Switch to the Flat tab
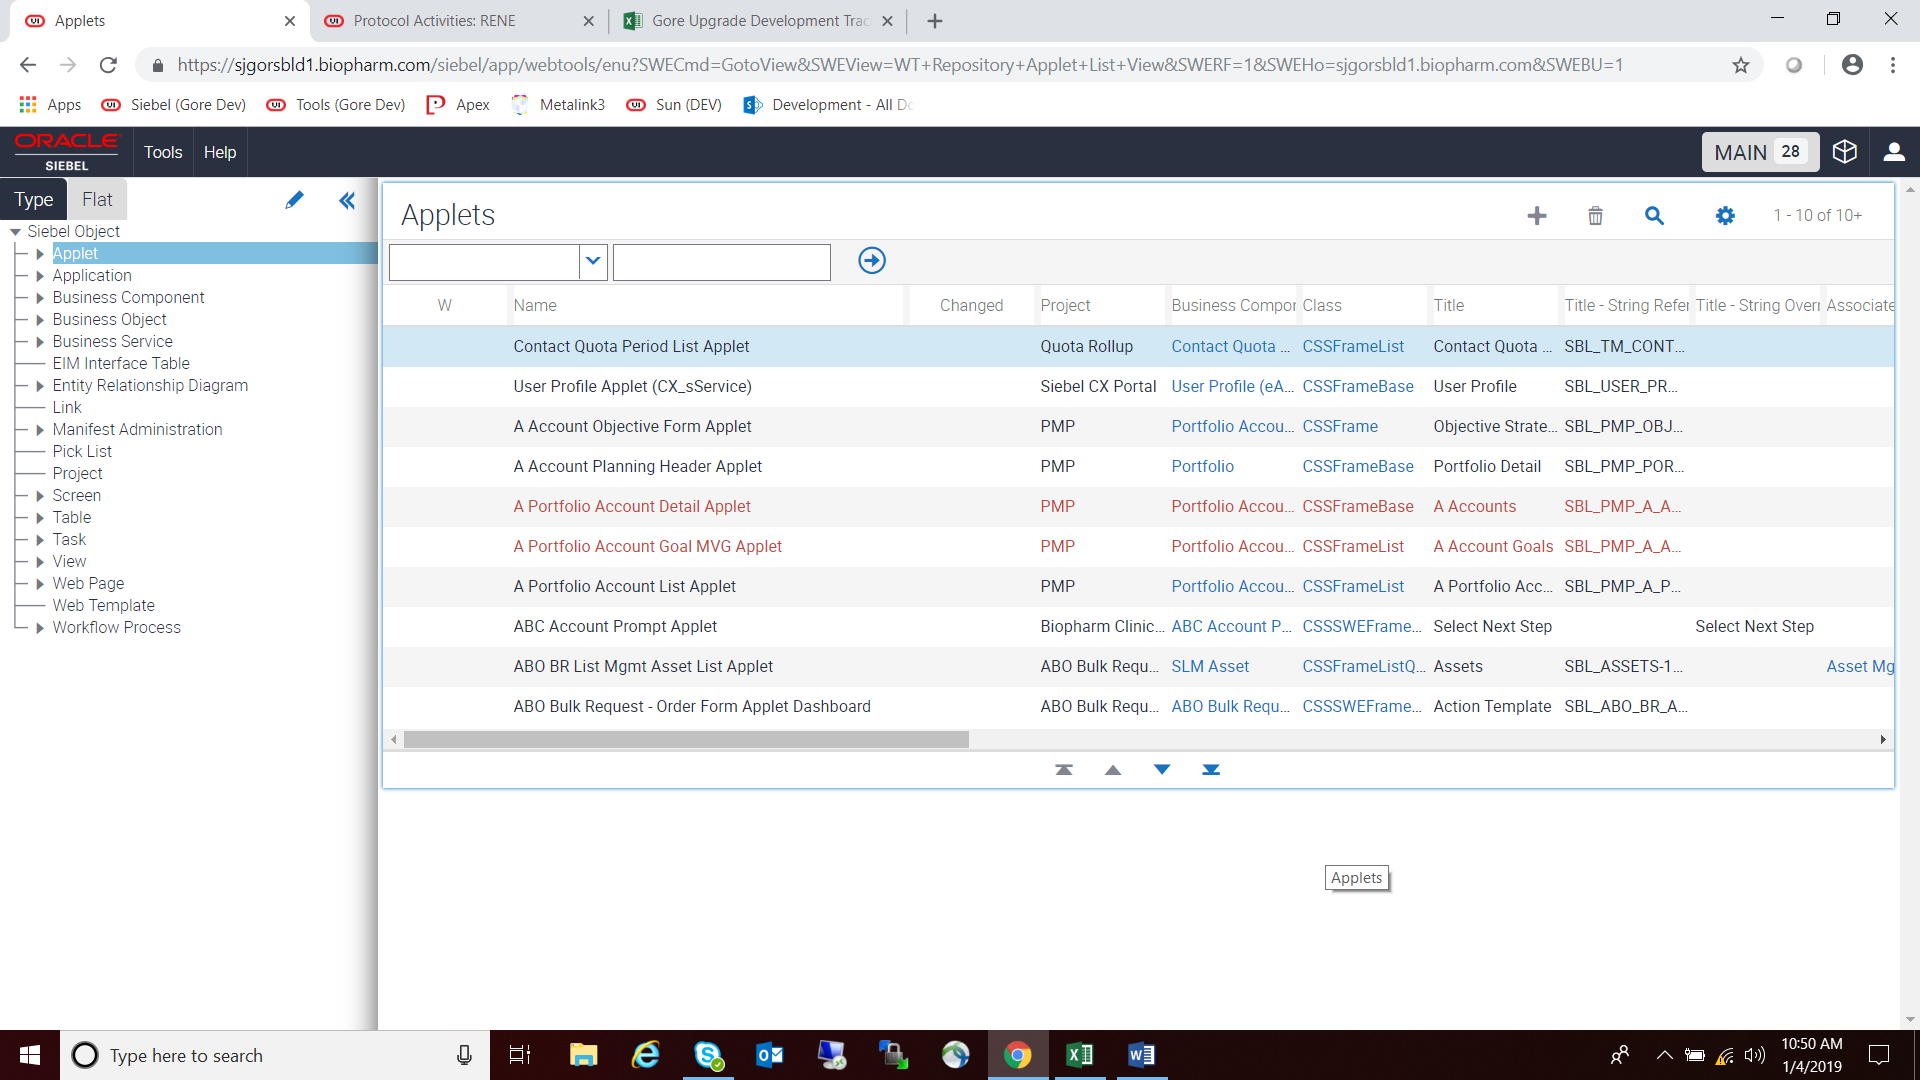 [96, 199]
